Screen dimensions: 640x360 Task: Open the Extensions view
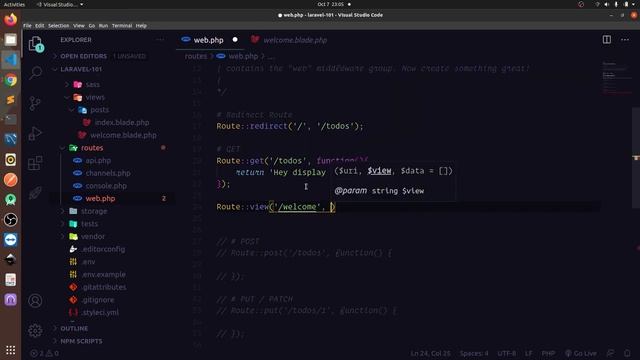[36, 163]
